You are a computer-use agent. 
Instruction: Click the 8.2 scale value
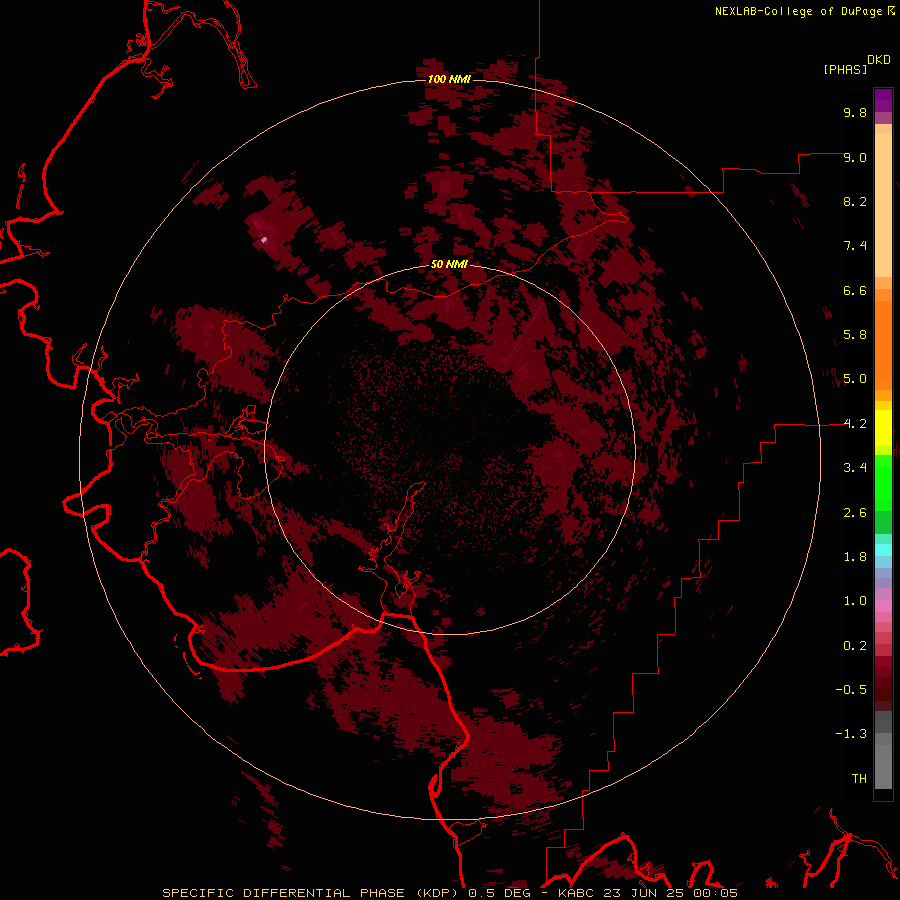click(x=855, y=201)
